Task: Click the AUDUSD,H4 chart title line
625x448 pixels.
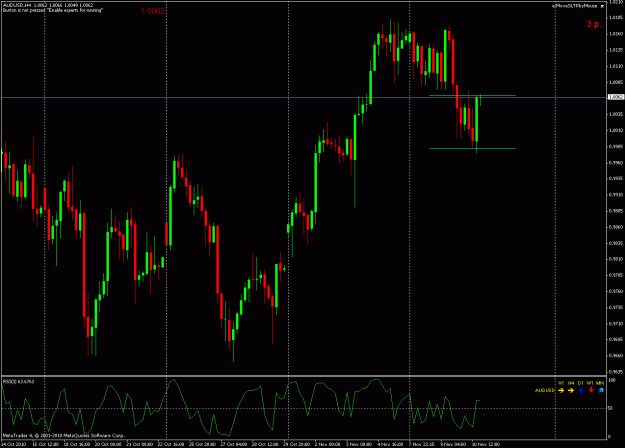Action: pos(48,5)
